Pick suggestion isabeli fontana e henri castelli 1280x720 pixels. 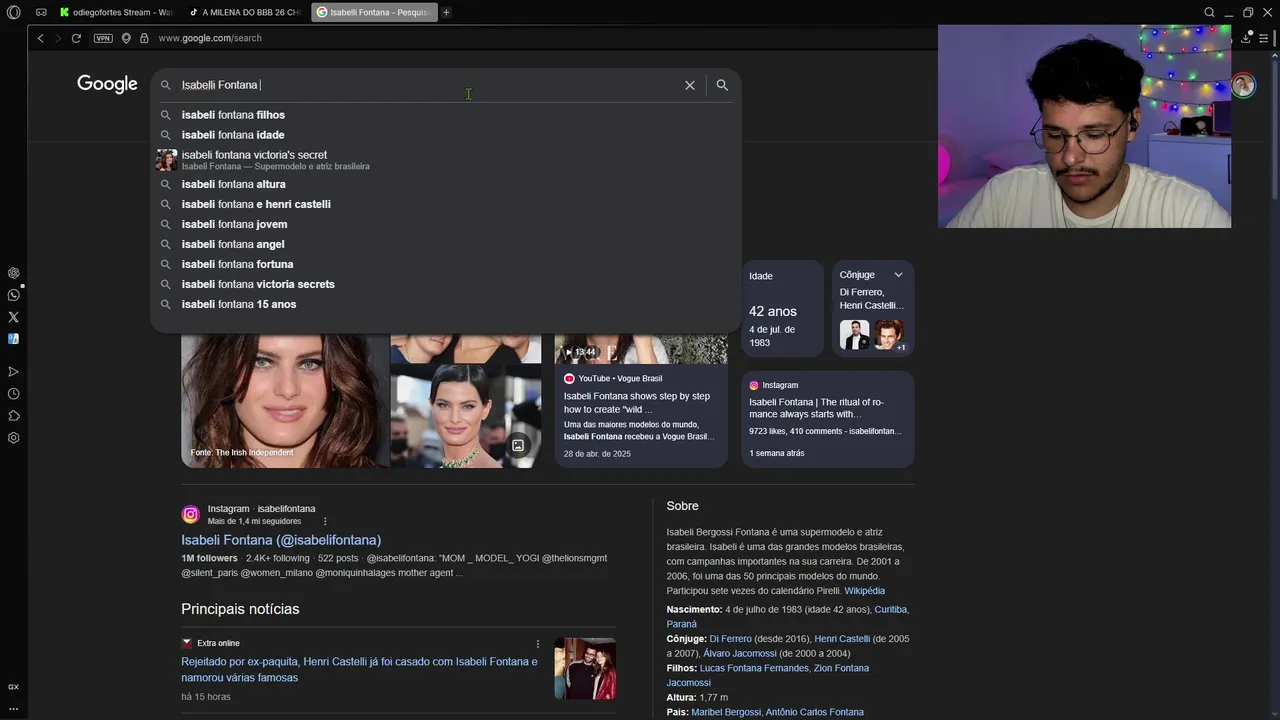pyautogui.click(x=445, y=204)
